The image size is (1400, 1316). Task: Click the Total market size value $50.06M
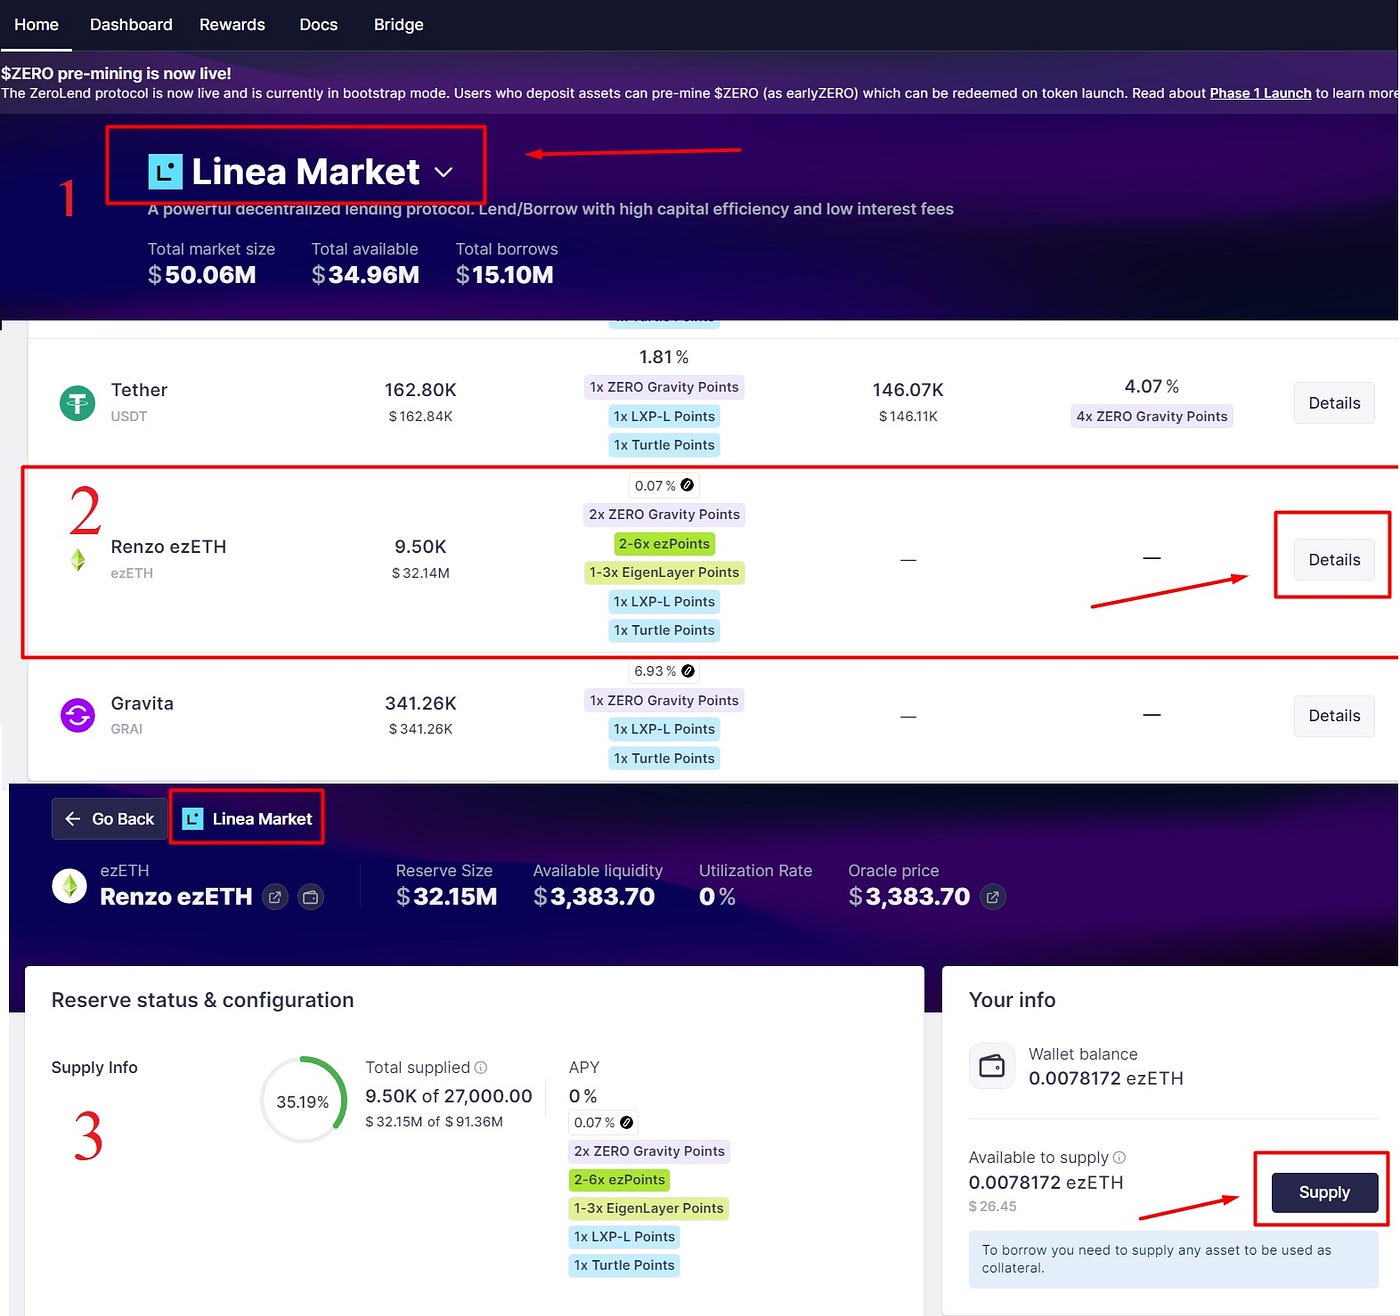[x=202, y=275]
